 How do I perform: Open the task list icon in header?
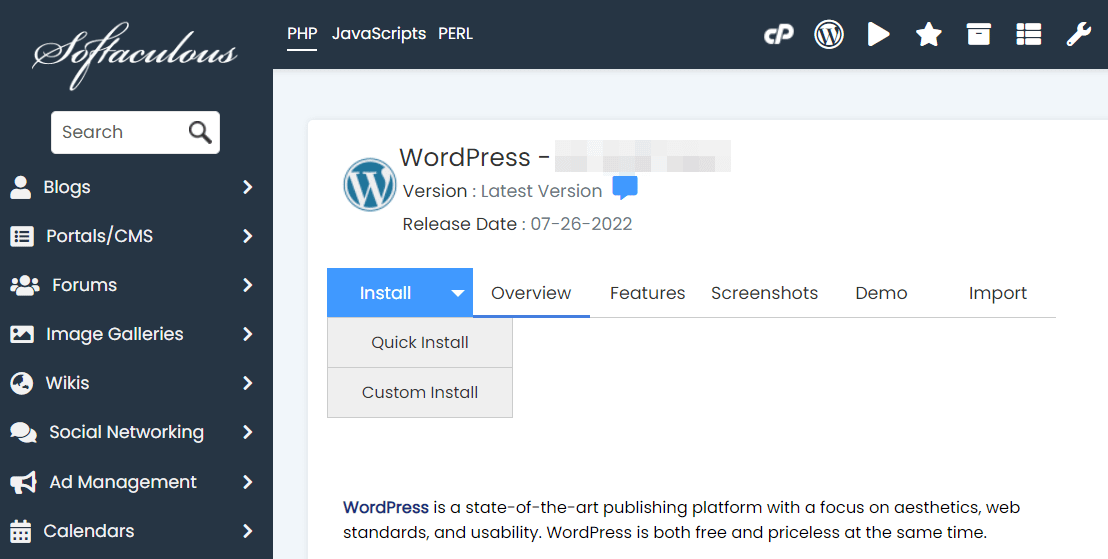pyautogui.click(x=1028, y=35)
